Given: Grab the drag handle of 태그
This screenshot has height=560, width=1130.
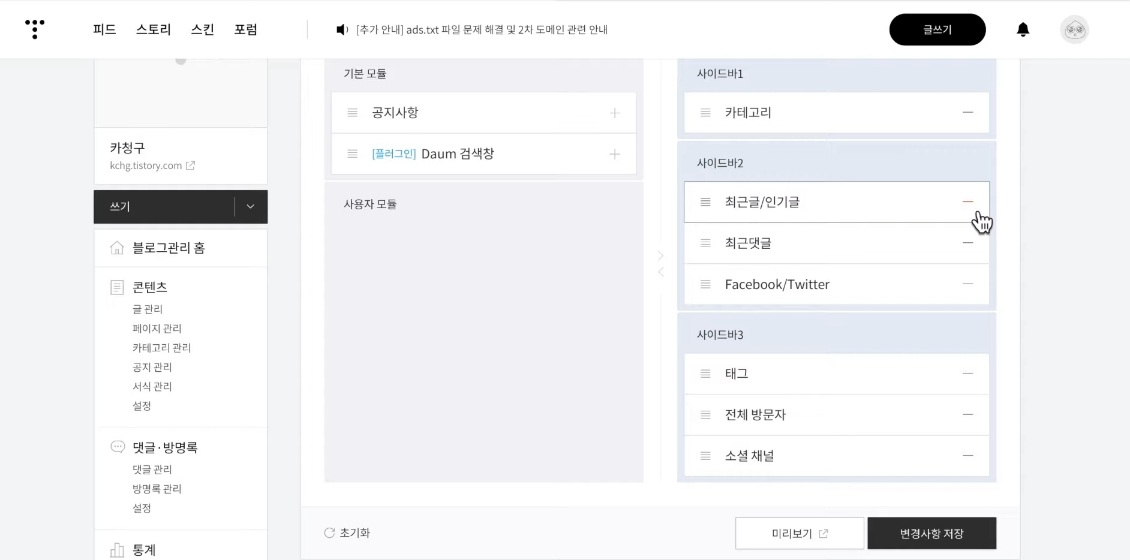Looking at the screenshot, I should coord(706,373).
